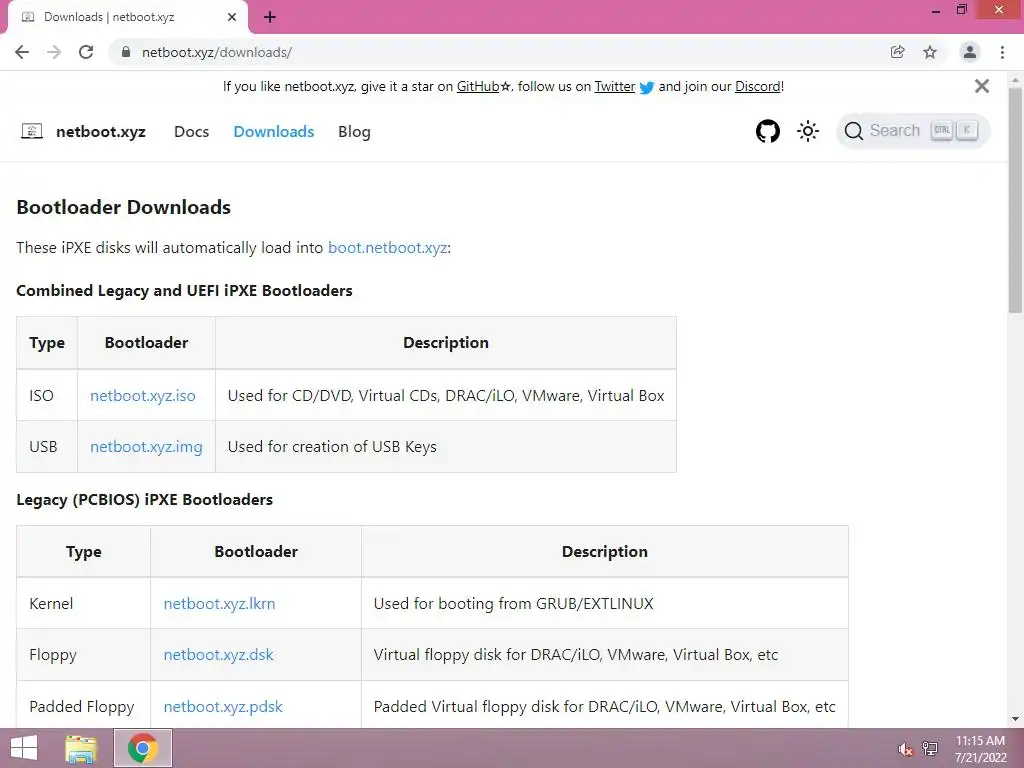Download netboot.xyz.dsk
This screenshot has height=768, width=1024.
(218, 654)
